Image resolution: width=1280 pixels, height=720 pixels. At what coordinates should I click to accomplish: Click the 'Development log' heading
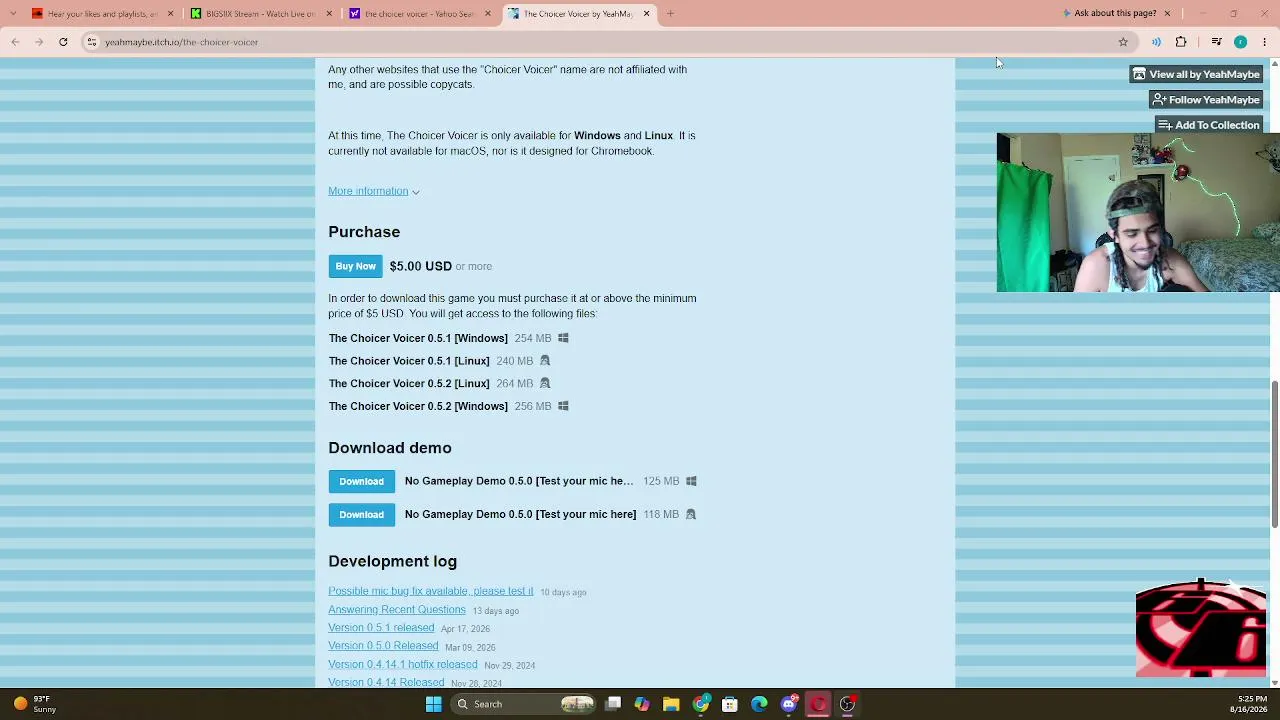pyautogui.click(x=392, y=561)
